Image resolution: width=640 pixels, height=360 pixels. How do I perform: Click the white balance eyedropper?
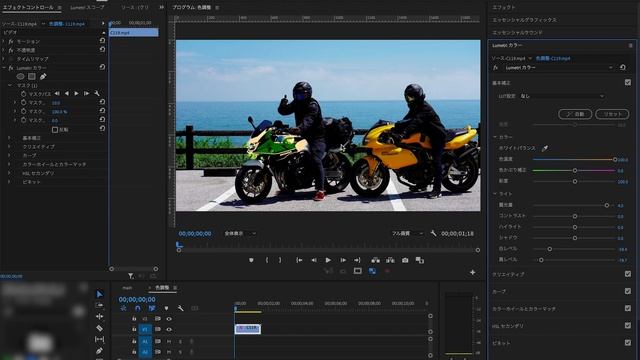click(544, 148)
